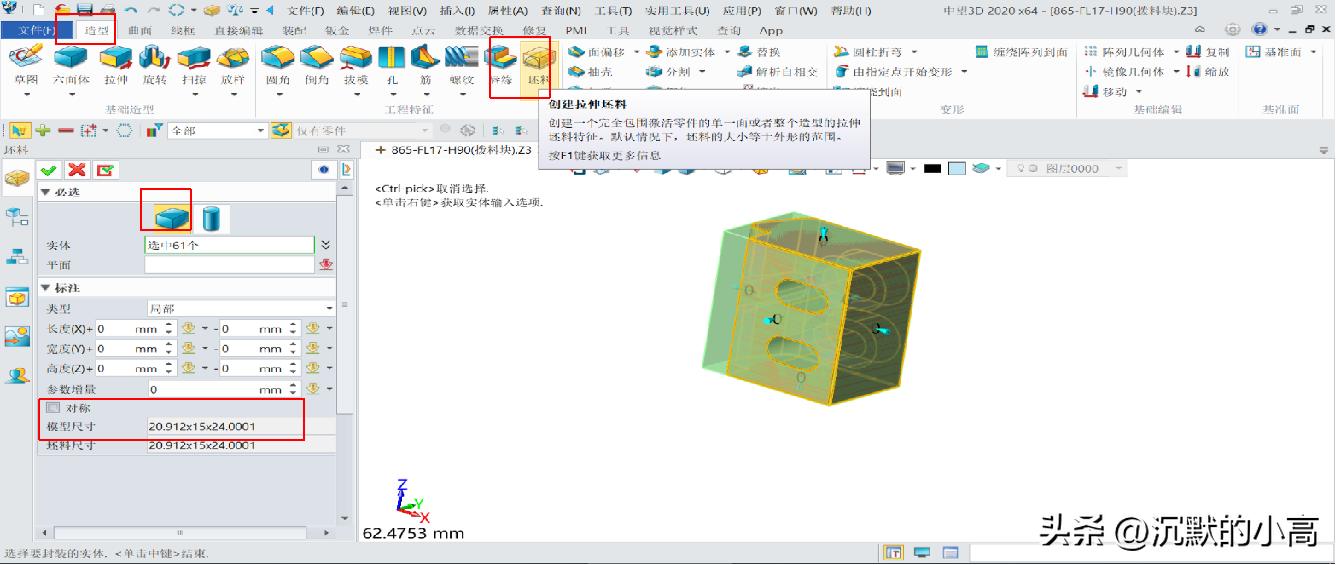This screenshot has width=1336, height=565.
Task: Expand the 基准面 dropdown arrow
Action: (1313, 52)
